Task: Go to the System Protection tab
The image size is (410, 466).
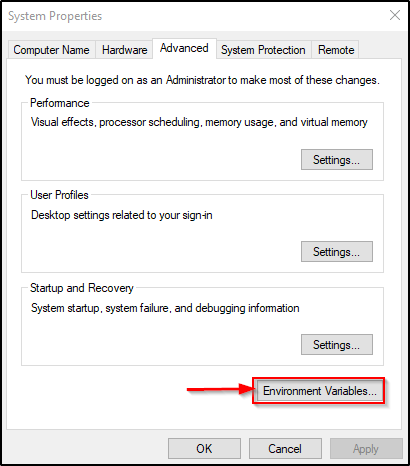Action: pos(263,50)
